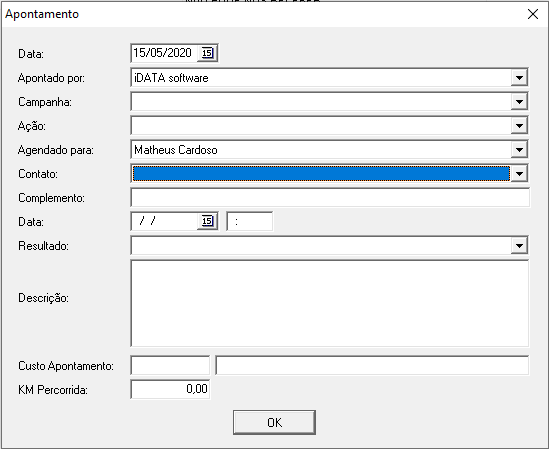Select the highlighted Contato combo box field
Image resolution: width=549 pixels, height=449 pixels.
point(321,174)
